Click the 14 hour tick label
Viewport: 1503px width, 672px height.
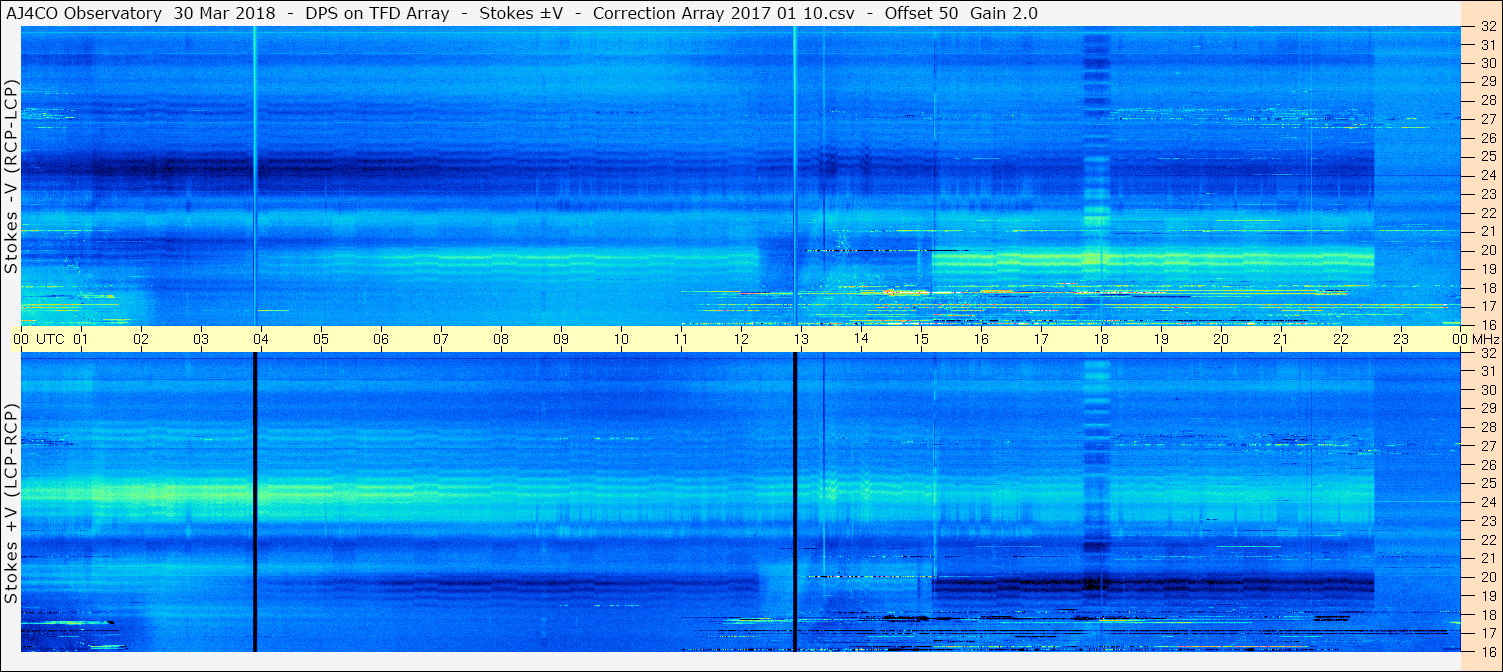[x=861, y=339]
